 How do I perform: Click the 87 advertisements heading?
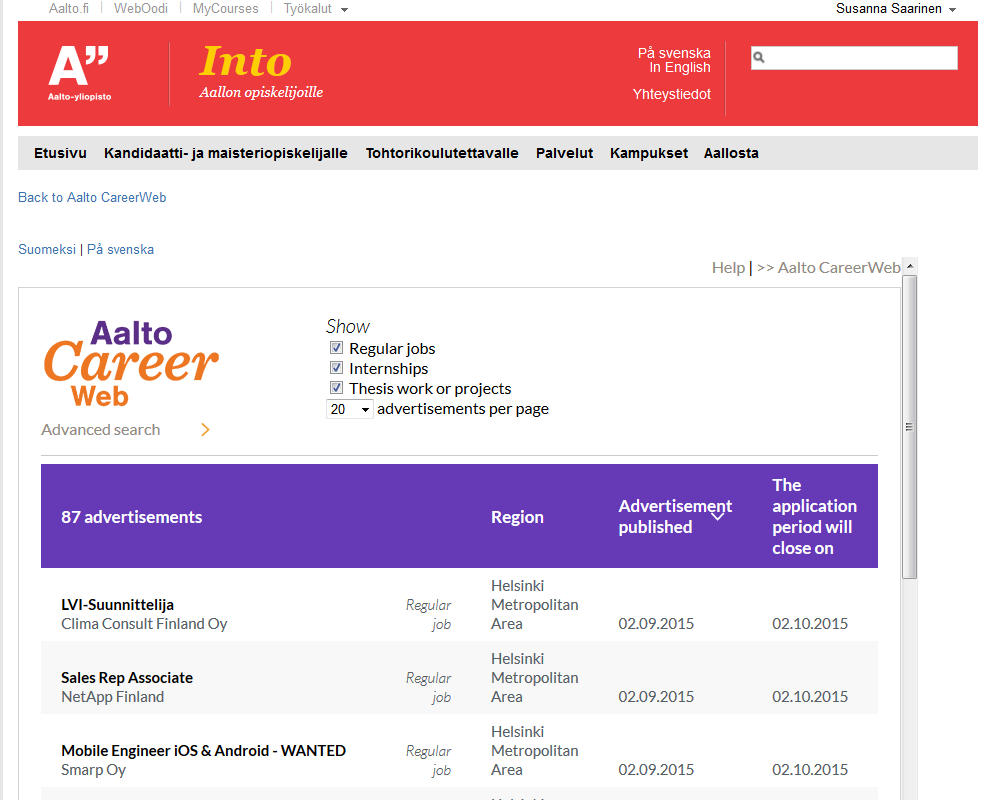click(x=131, y=517)
